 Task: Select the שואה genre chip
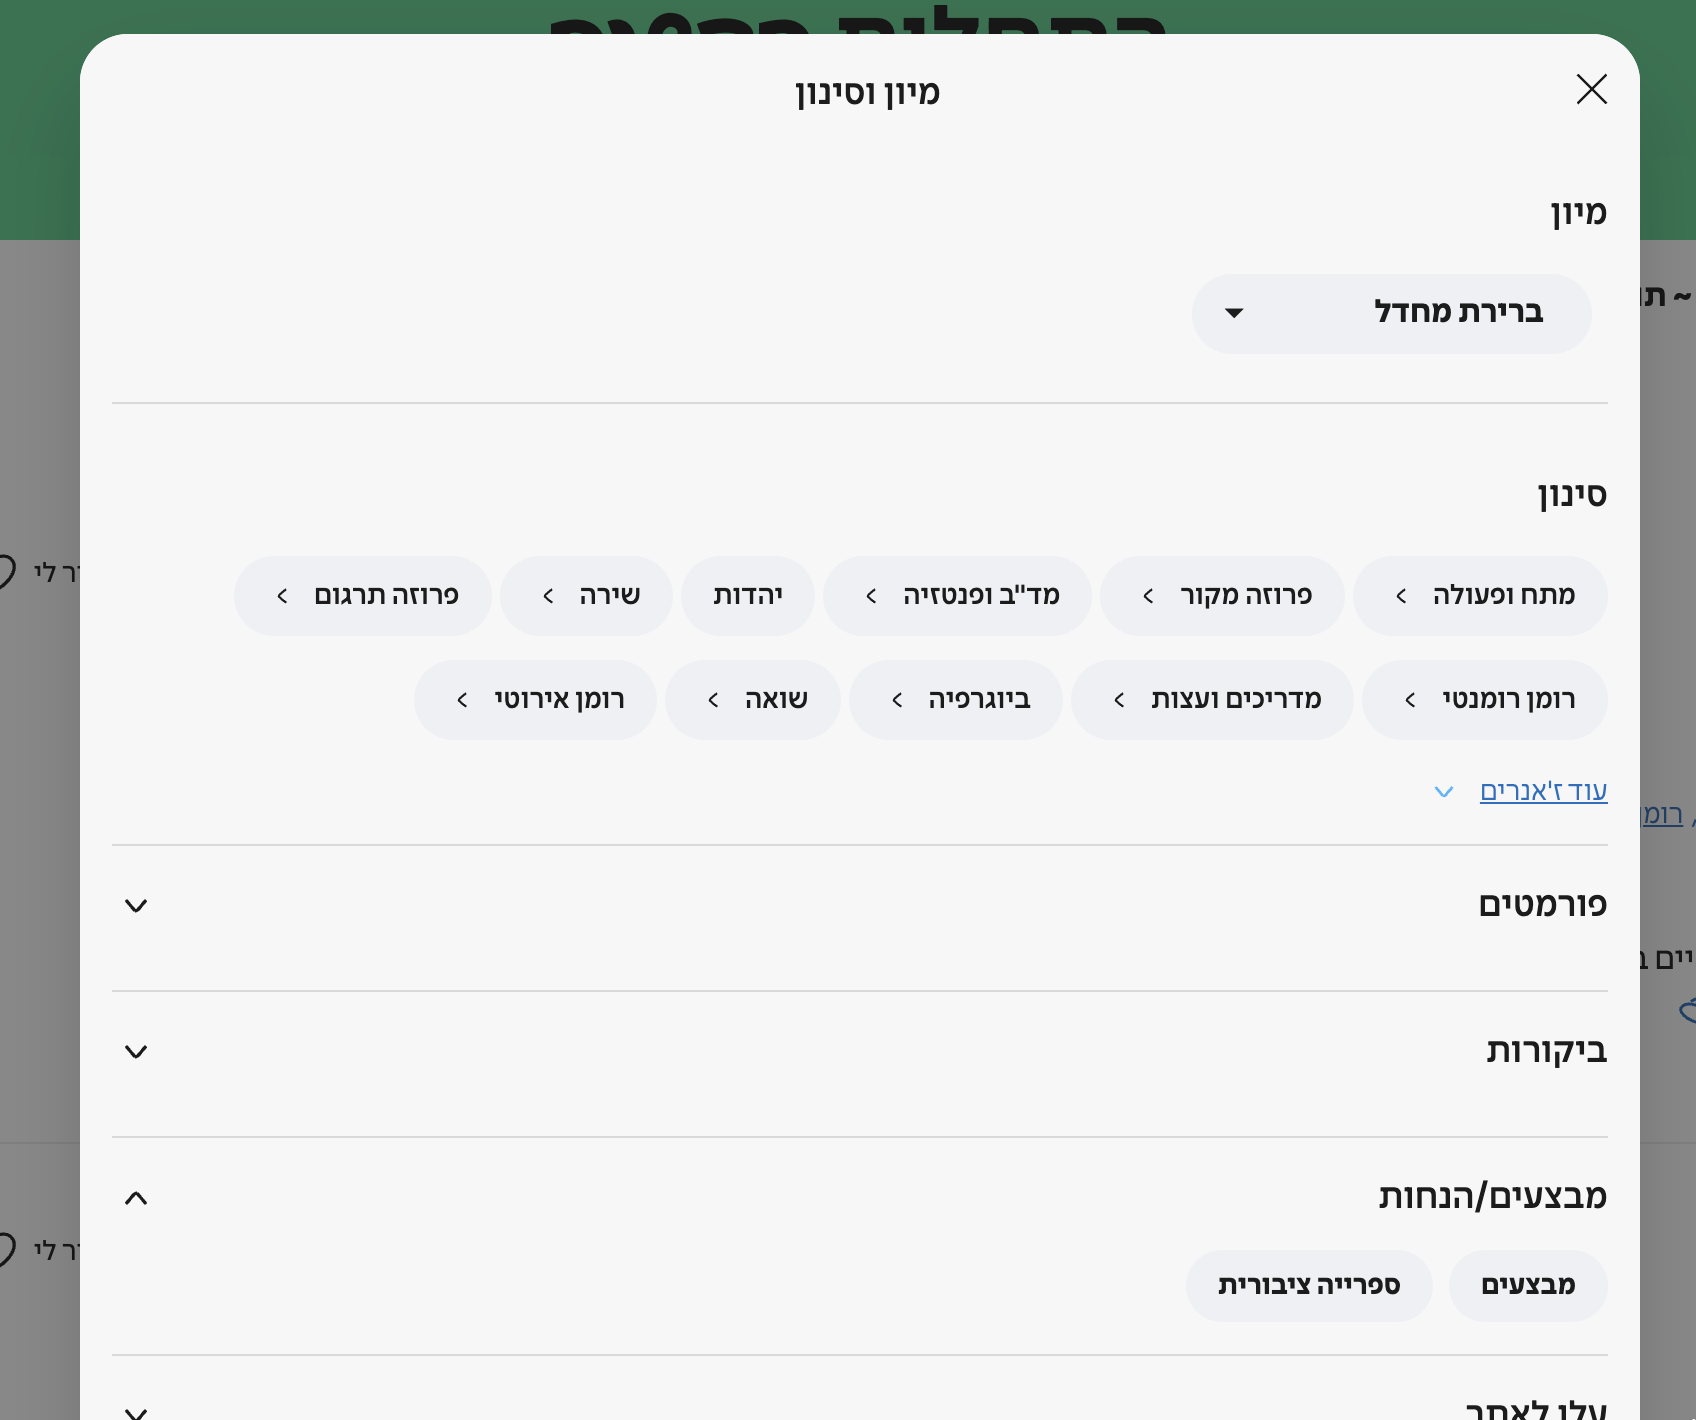pos(753,700)
